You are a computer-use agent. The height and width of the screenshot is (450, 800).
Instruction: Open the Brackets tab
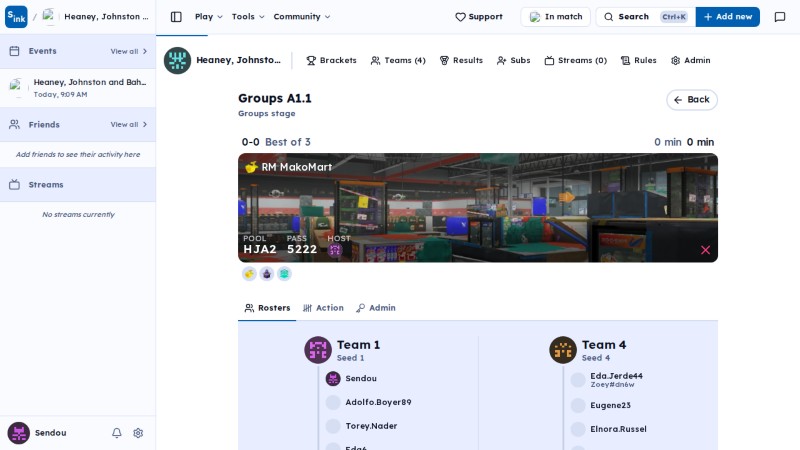point(331,60)
